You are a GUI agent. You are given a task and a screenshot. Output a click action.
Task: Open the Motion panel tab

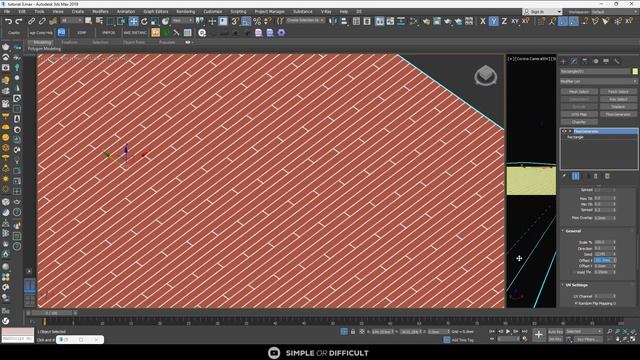click(596, 61)
